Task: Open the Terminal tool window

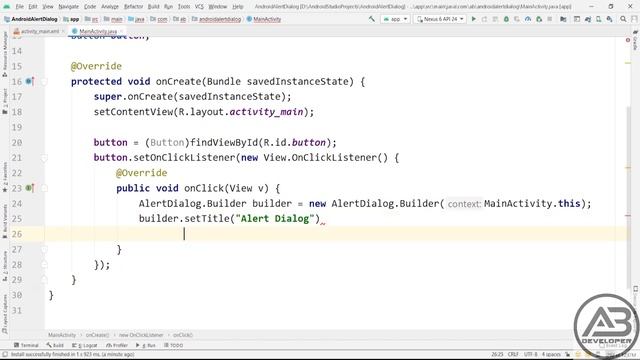Action: pos(26,345)
